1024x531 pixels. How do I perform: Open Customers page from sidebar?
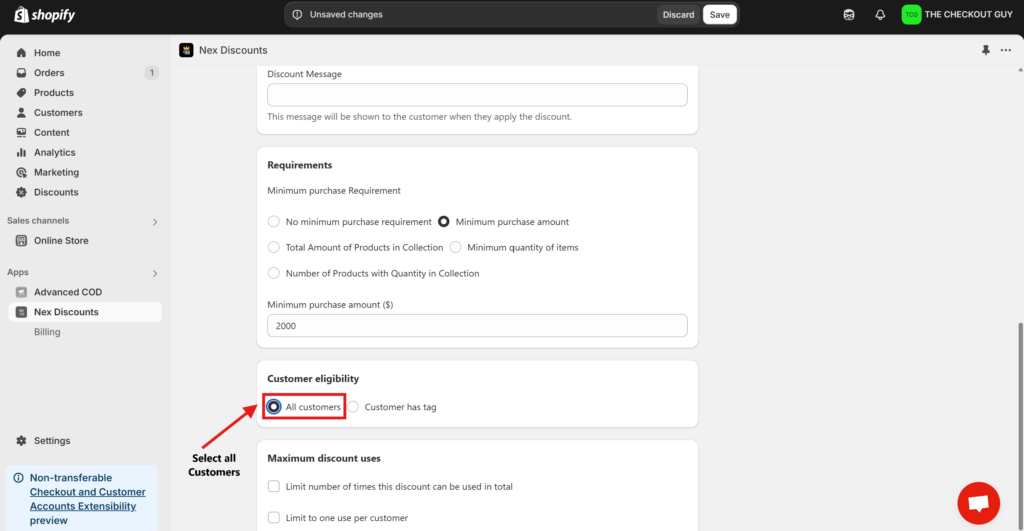click(58, 112)
